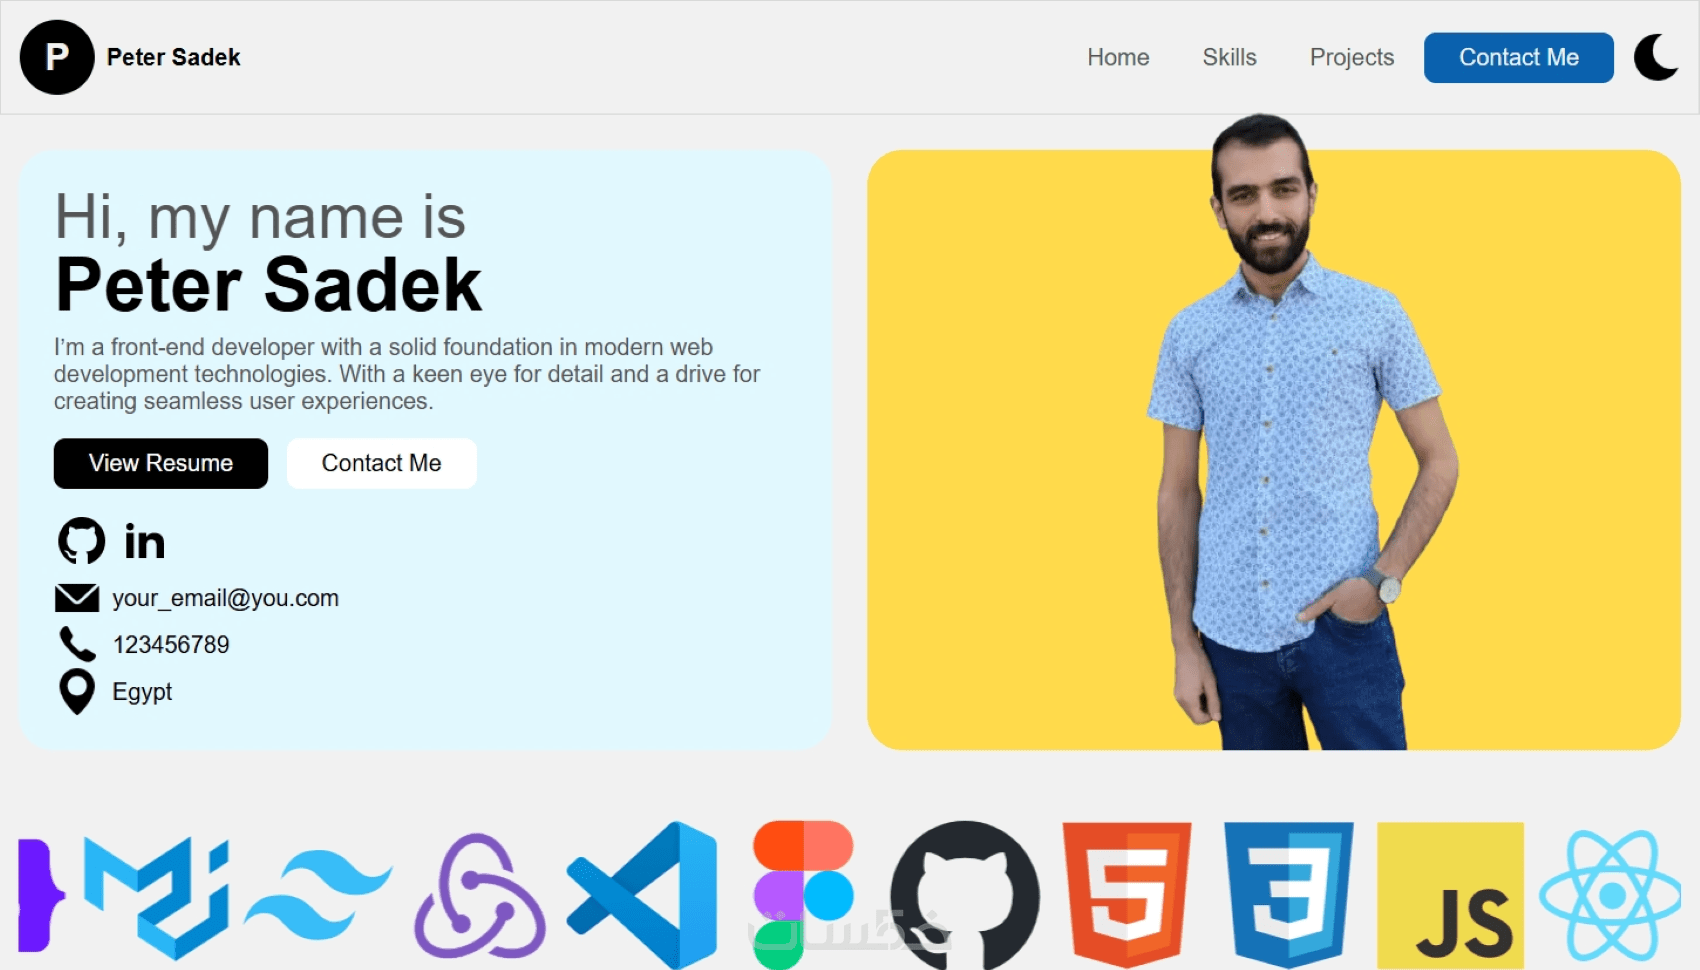1700x970 pixels.
Task: Click the email envelope icon
Action: [x=77, y=598]
